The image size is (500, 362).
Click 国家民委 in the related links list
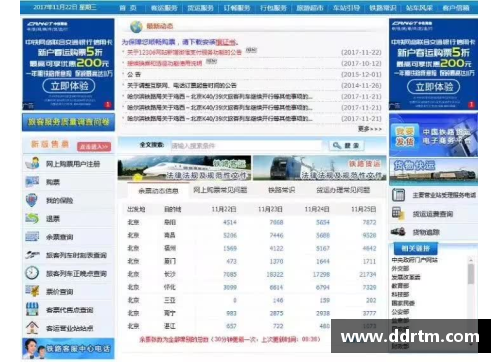[403, 303]
